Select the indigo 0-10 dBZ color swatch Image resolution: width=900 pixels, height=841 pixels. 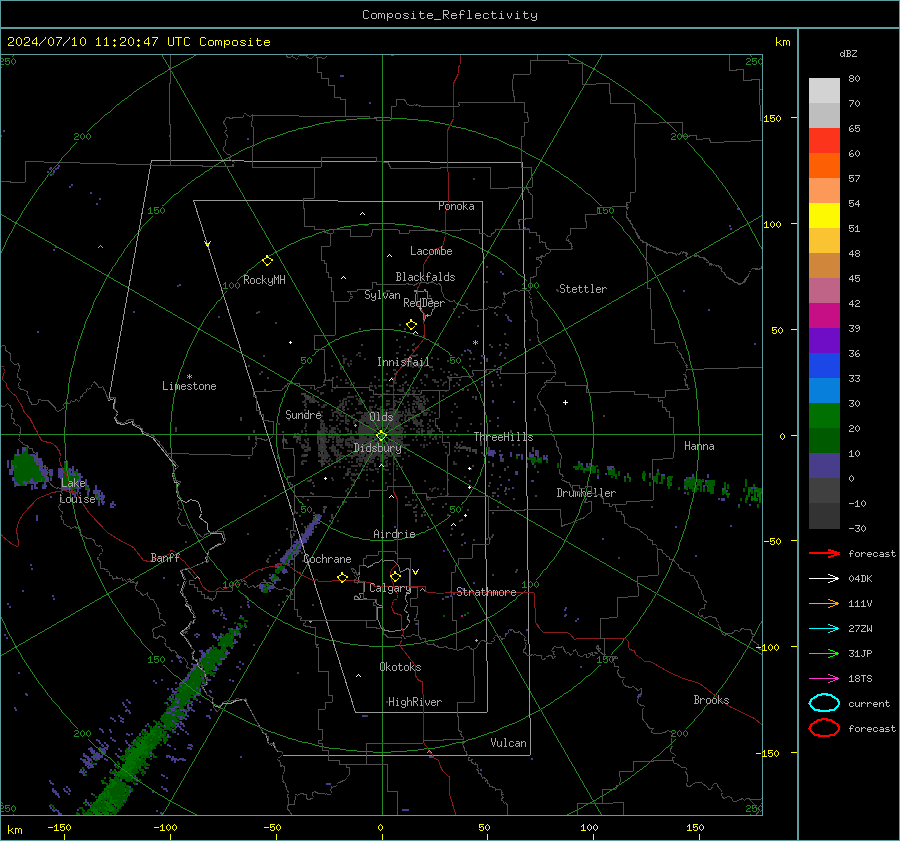coord(824,466)
